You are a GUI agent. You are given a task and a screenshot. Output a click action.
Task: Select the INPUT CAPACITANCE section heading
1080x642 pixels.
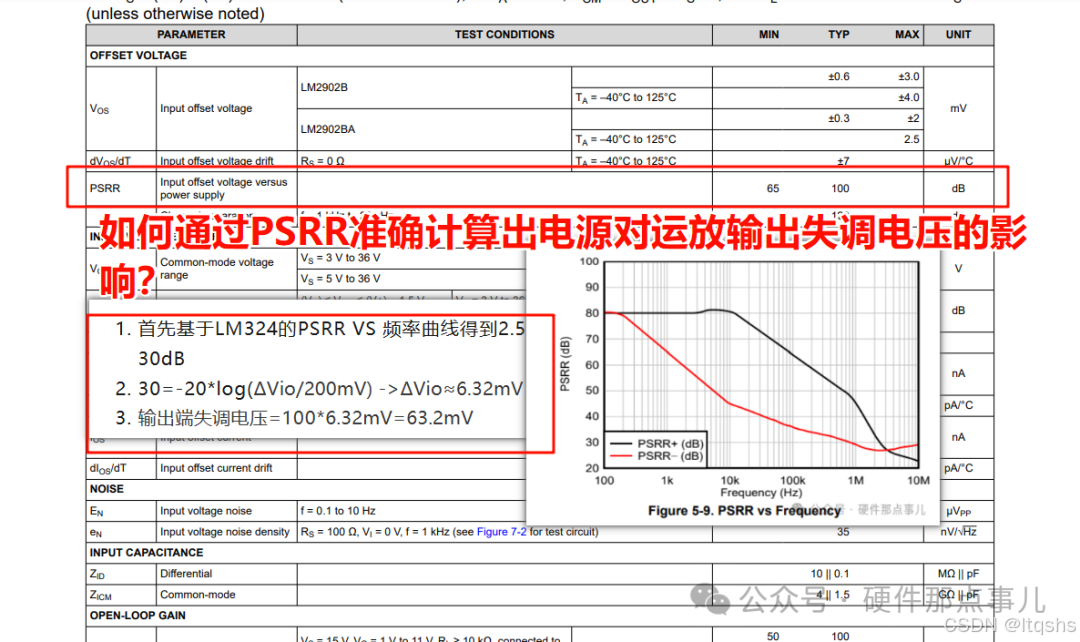(146, 552)
